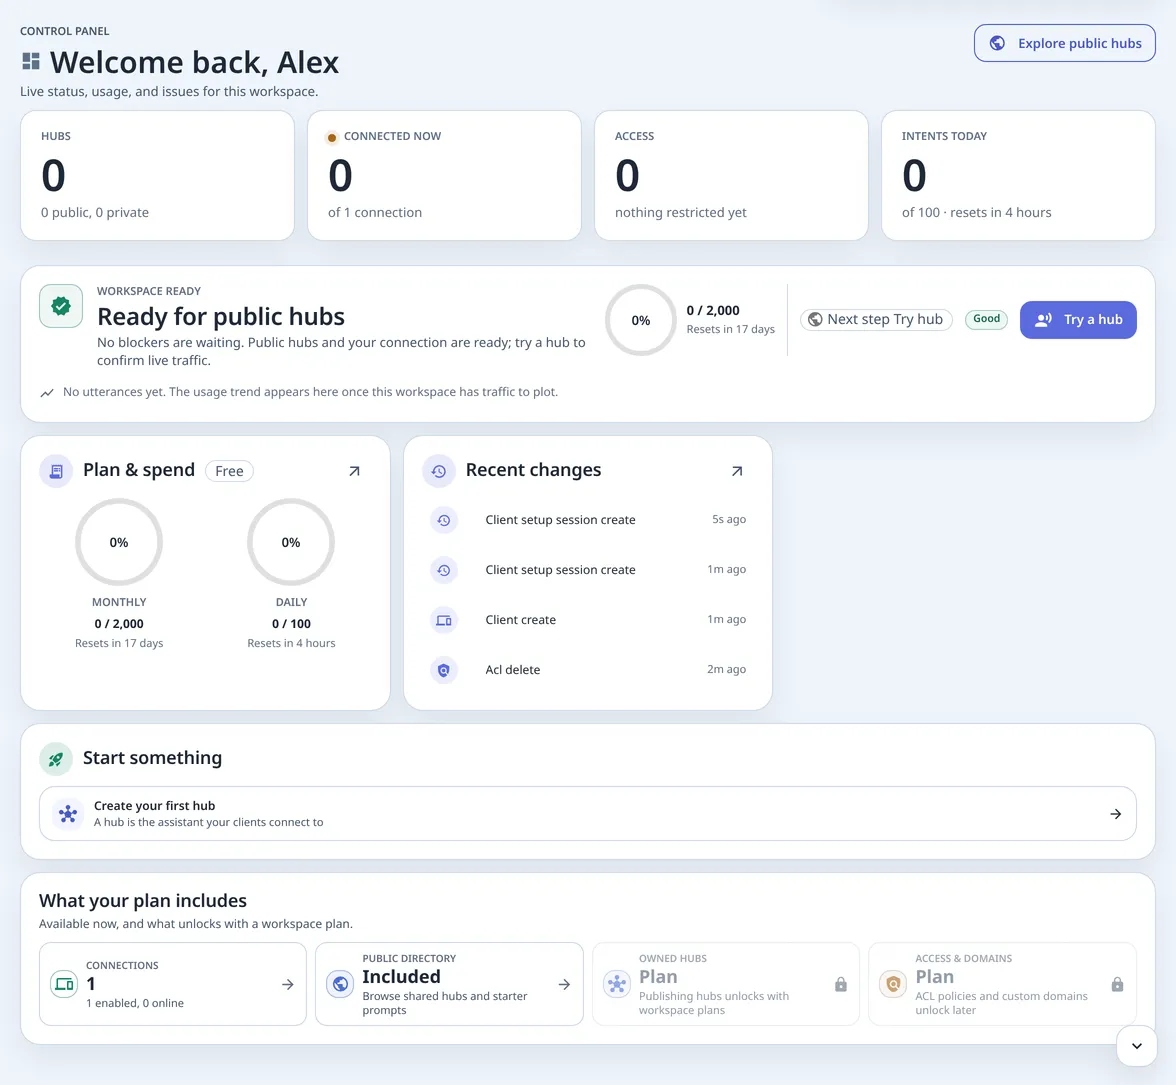1176x1085 pixels.
Task: Click the Monthly 0% usage ring
Action: click(119, 542)
